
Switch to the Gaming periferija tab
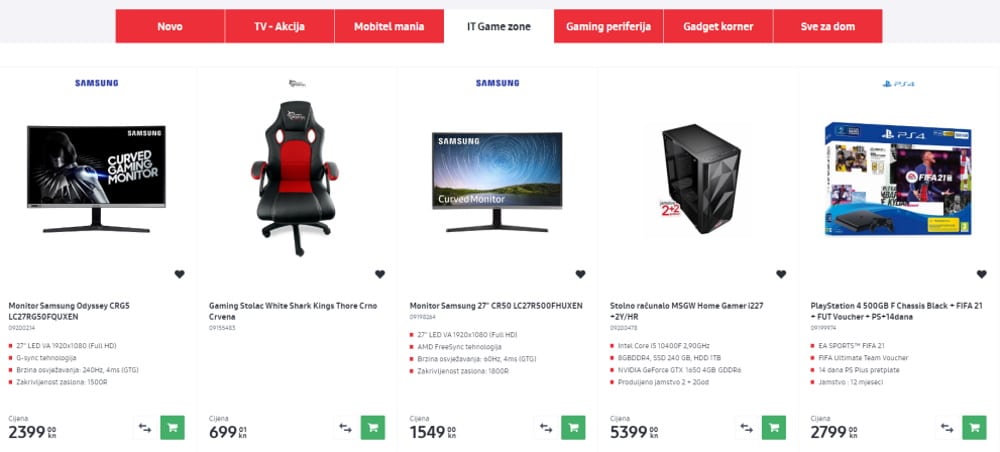click(x=608, y=26)
